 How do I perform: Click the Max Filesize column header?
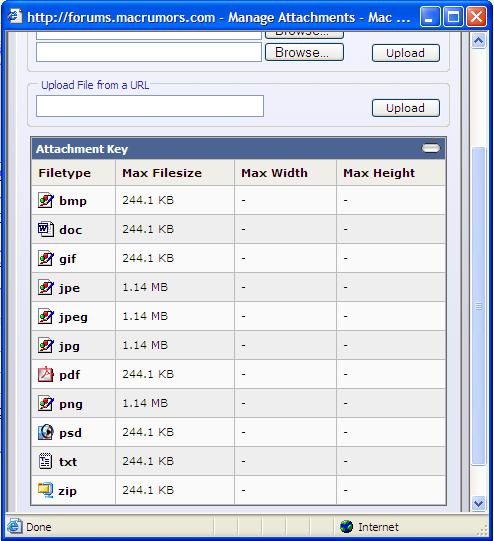click(x=162, y=173)
